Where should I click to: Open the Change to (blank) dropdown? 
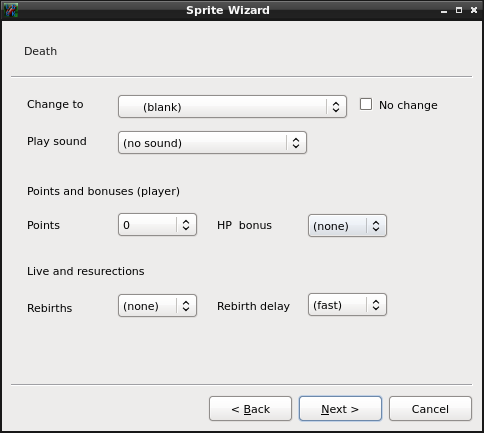232,107
